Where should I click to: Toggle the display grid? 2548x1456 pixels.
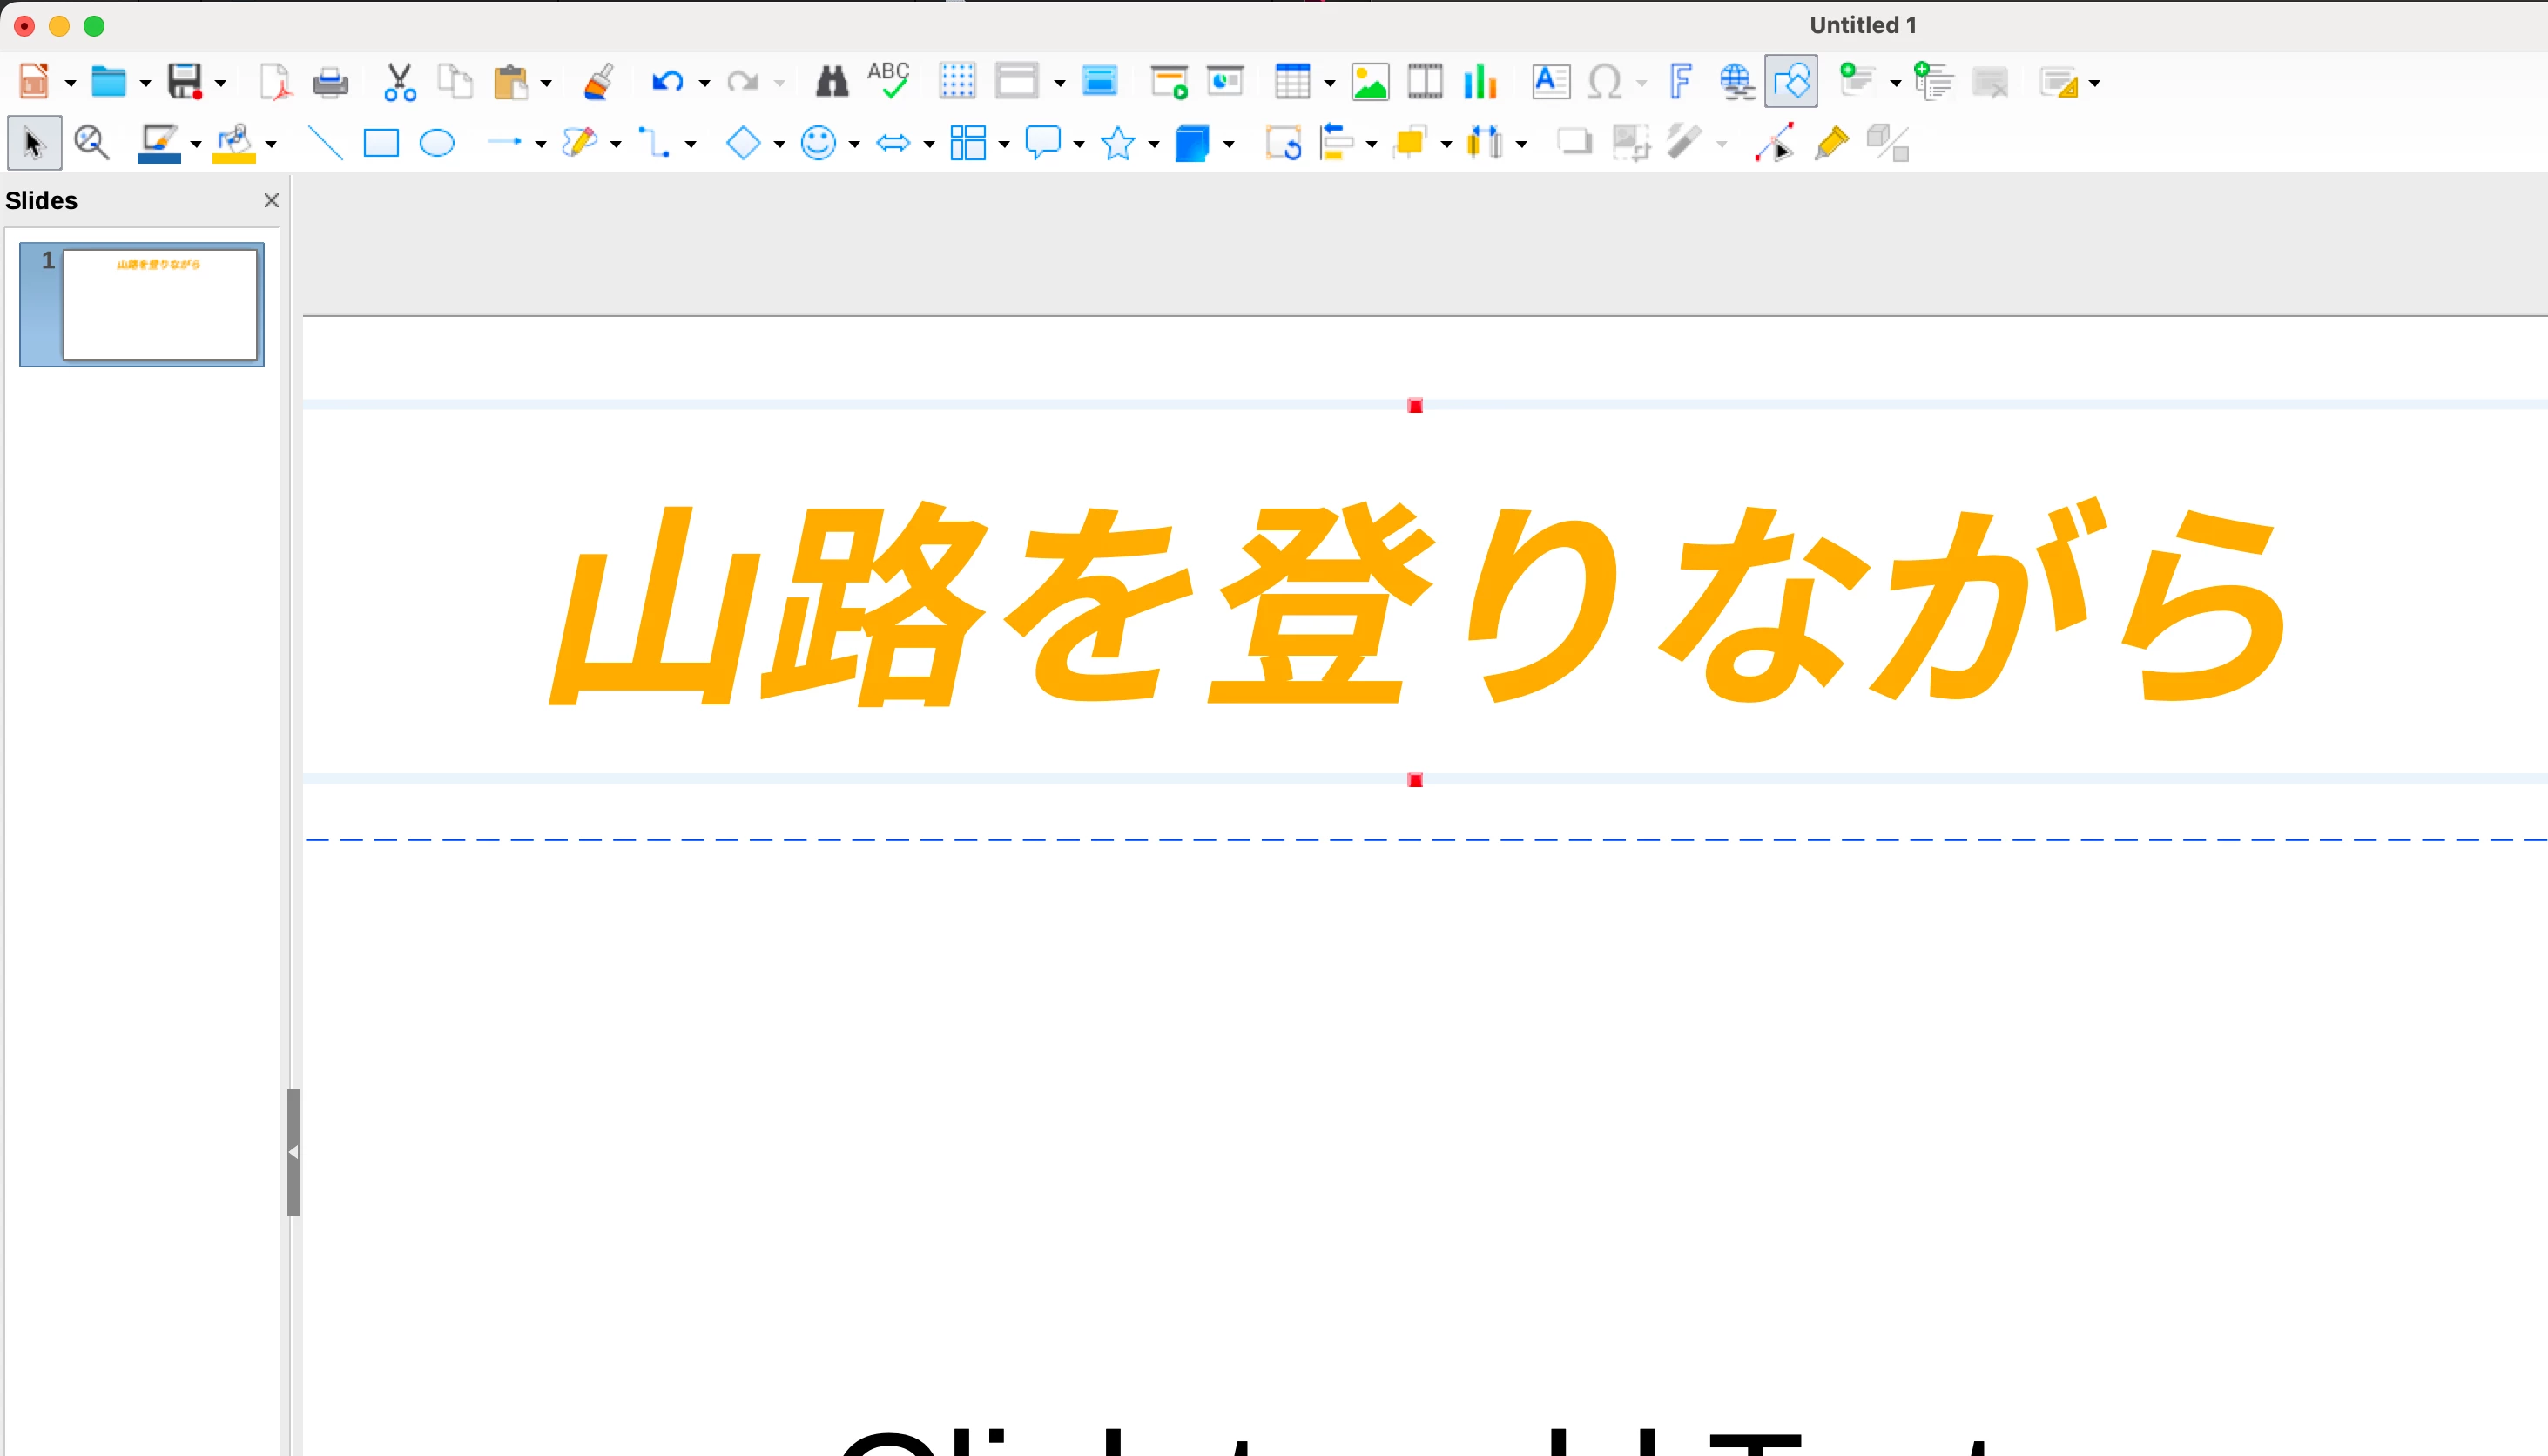957,82
